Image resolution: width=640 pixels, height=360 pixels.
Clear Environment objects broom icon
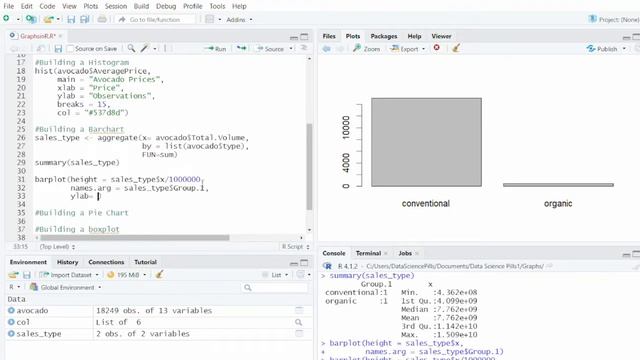pyautogui.click(x=159, y=274)
